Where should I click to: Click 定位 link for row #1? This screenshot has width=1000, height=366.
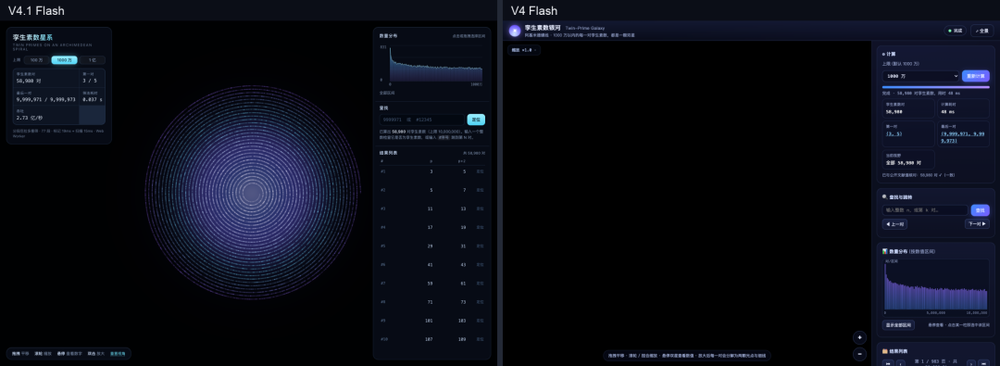click(x=480, y=172)
